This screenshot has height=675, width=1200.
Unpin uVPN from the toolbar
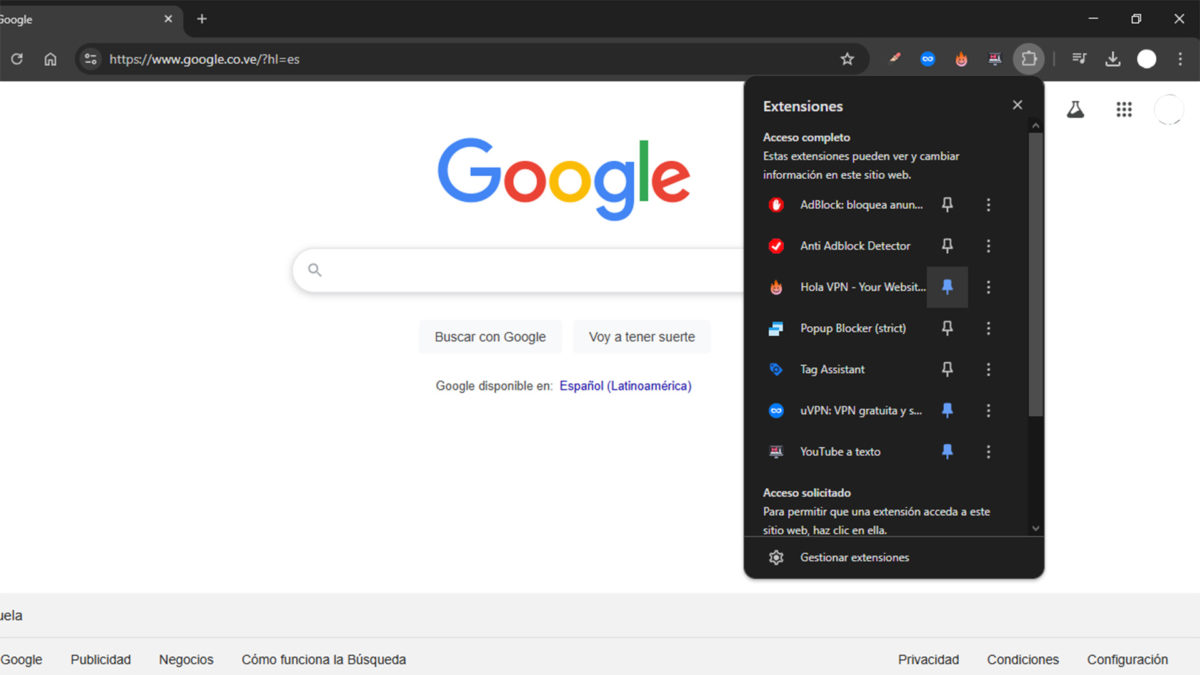(947, 410)
